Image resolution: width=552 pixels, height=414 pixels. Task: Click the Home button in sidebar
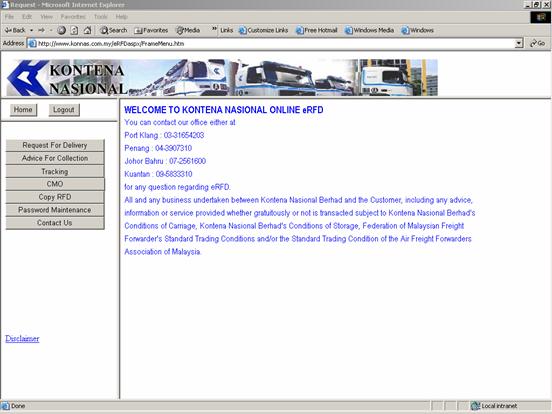click(x=23, y=110)
